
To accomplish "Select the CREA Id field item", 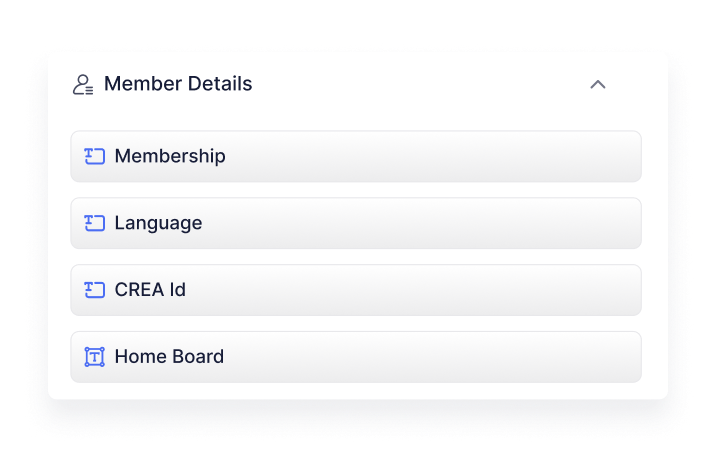I will (x=355, y=290).
